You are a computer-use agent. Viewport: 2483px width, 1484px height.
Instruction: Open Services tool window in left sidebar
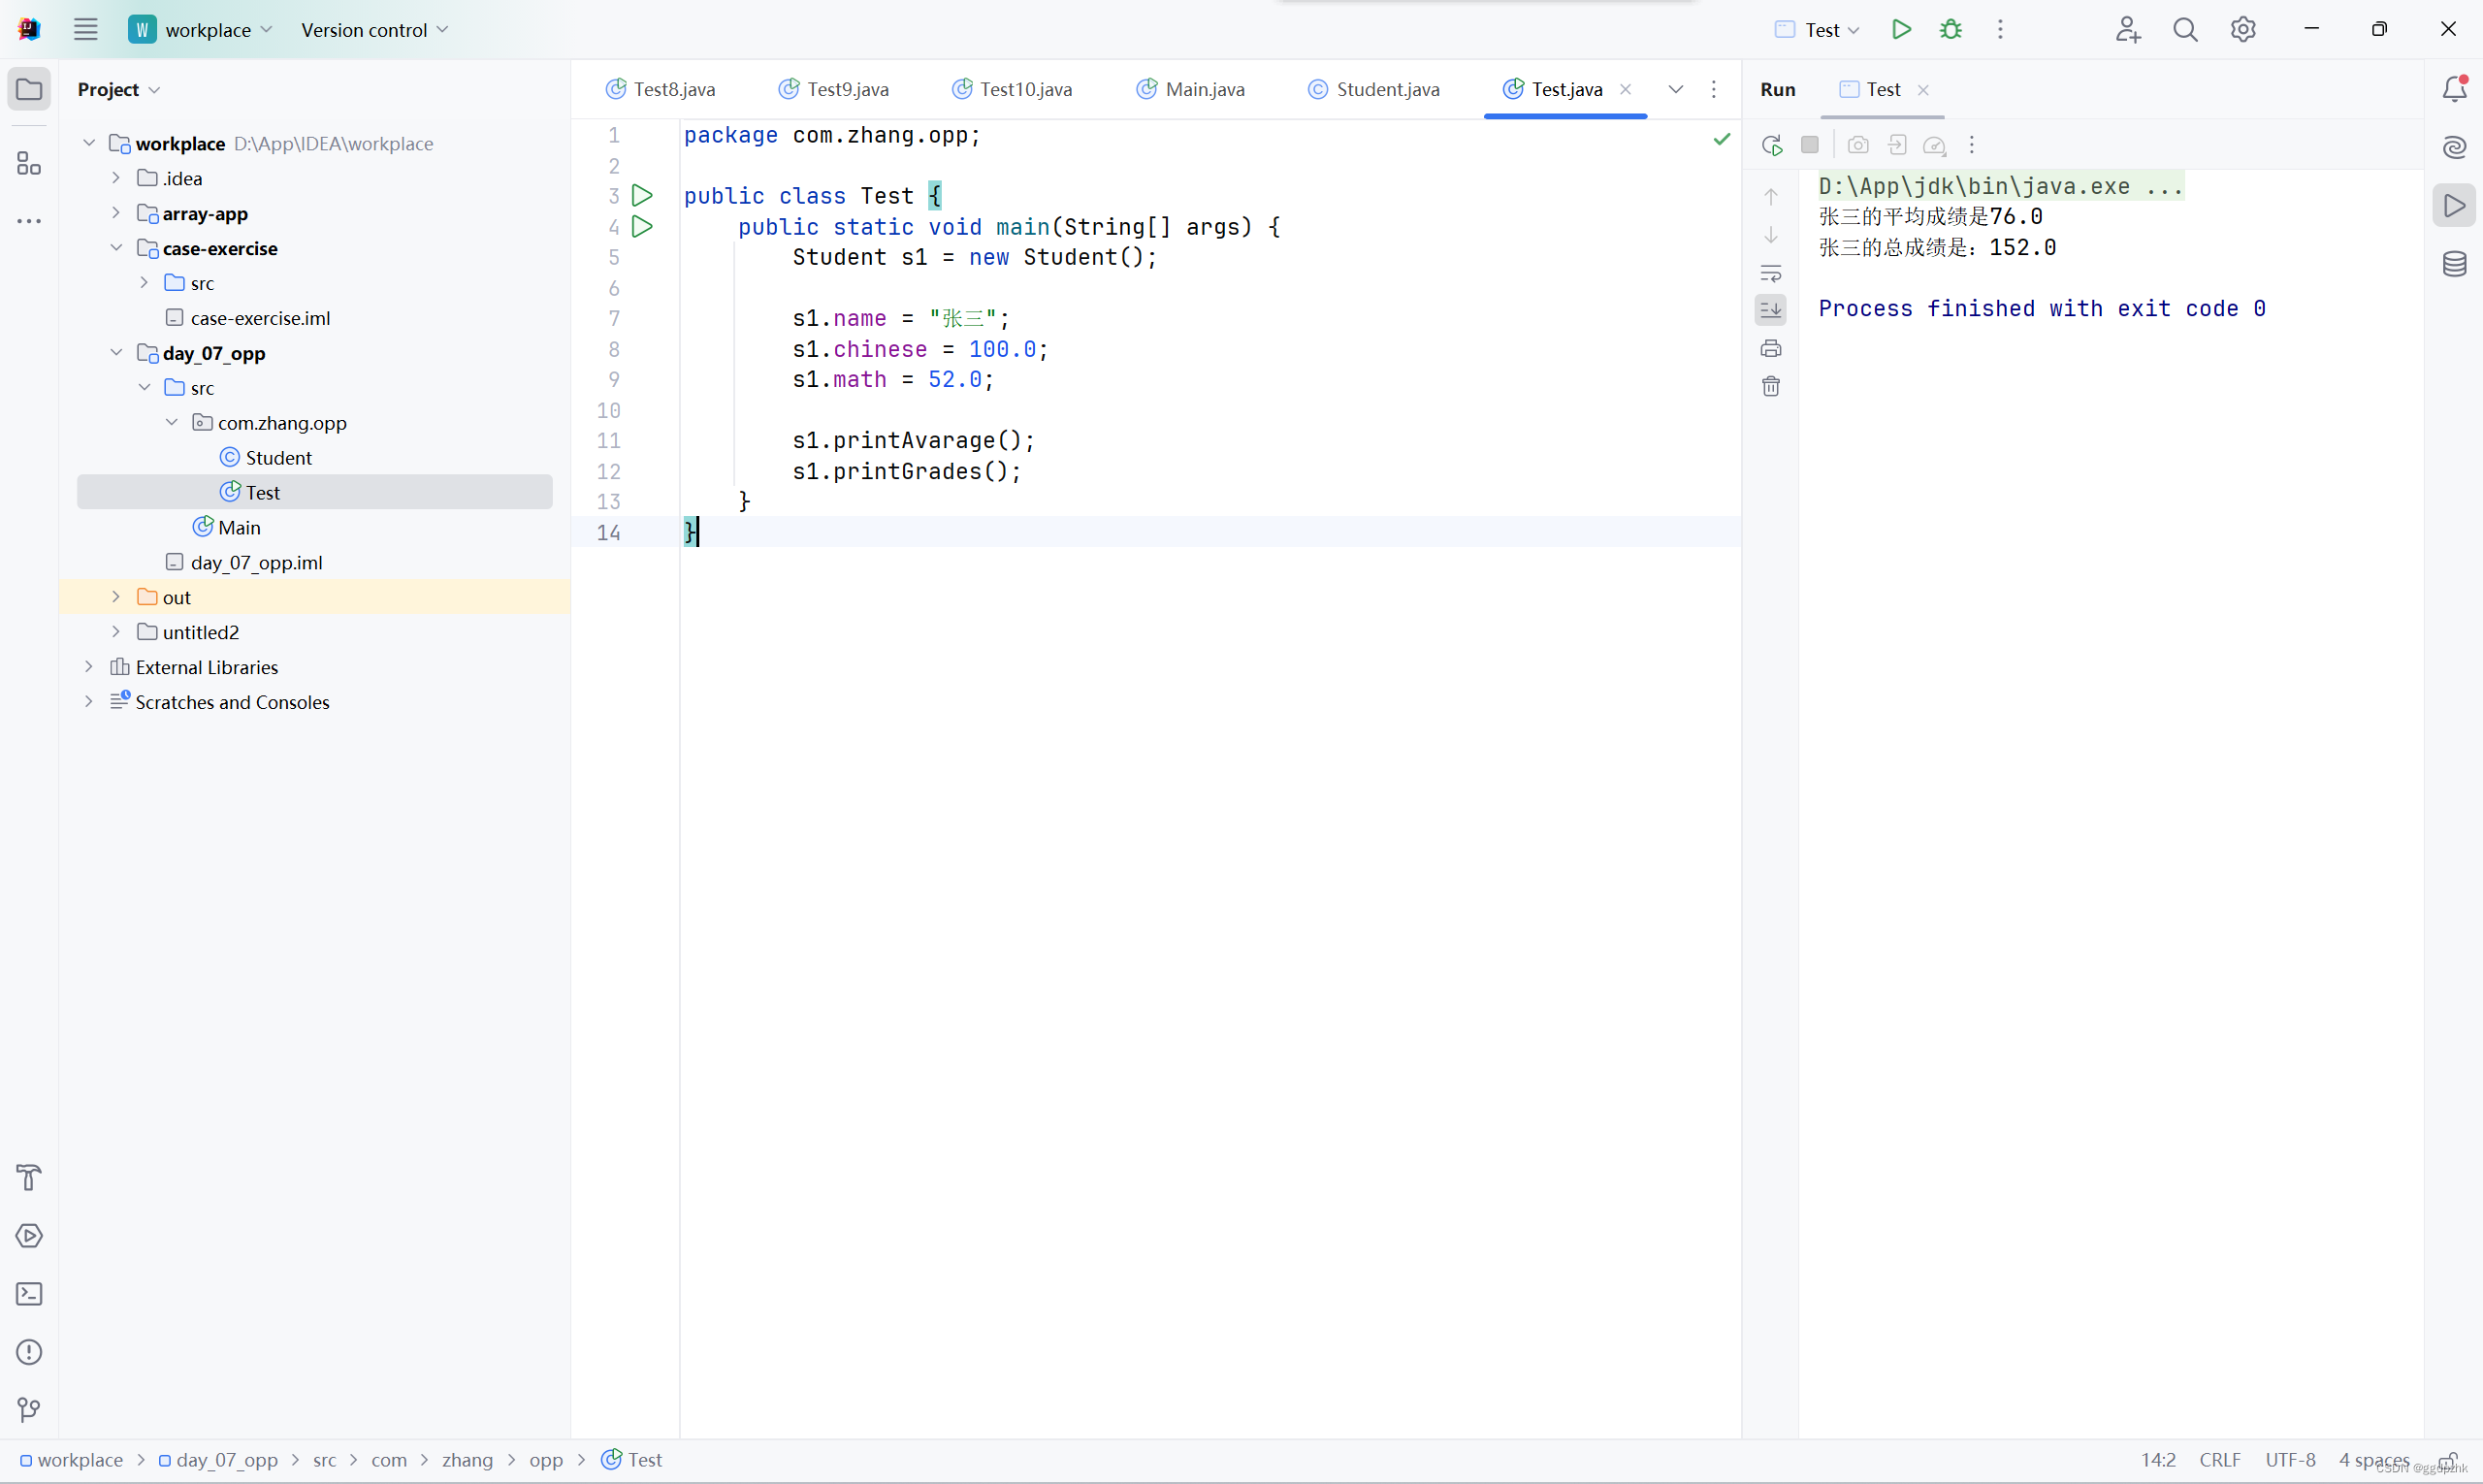tap(29, 1235)
